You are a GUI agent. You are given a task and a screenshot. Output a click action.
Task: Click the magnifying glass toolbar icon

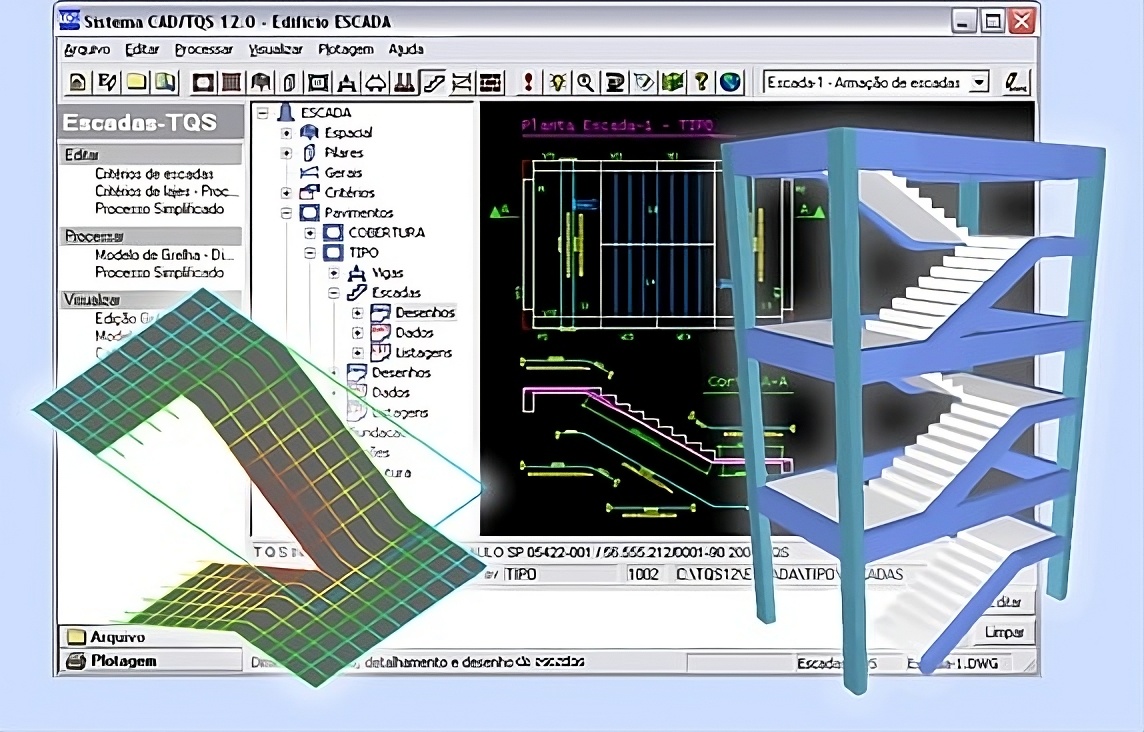click(x=585, y=82)
